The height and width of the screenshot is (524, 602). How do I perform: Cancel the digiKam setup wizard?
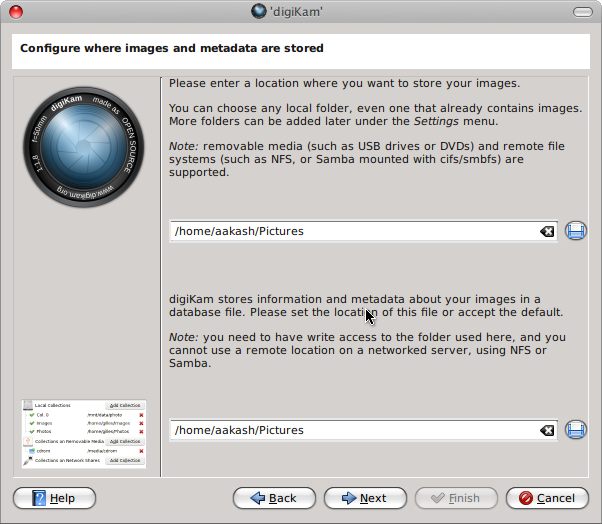pos(547,498)
